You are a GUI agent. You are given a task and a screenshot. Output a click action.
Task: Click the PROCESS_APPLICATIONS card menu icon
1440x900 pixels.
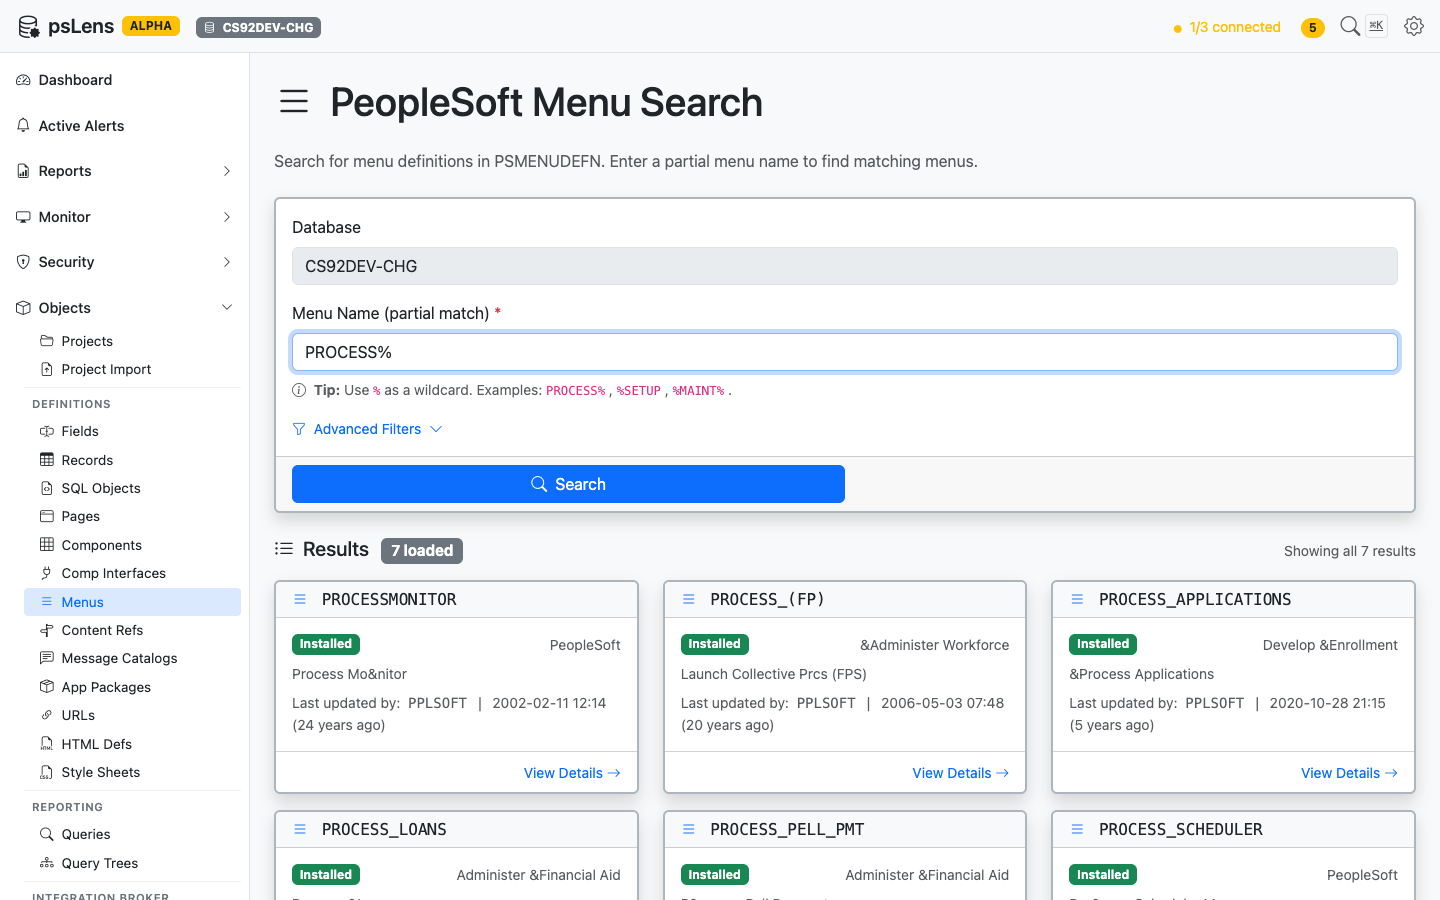pyautogui.click(x=1077, y=599)
